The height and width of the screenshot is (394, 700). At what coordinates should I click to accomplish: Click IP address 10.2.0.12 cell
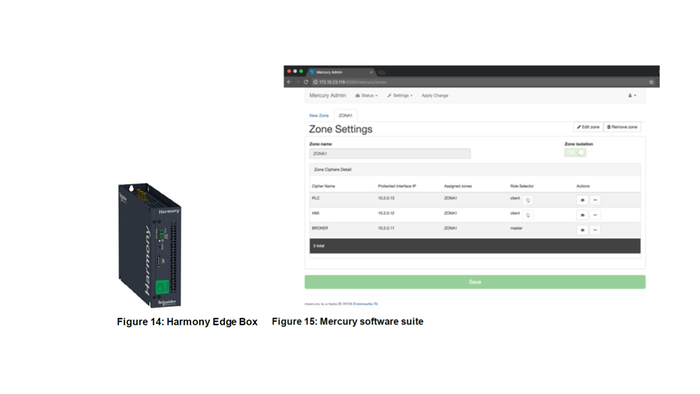386,213
